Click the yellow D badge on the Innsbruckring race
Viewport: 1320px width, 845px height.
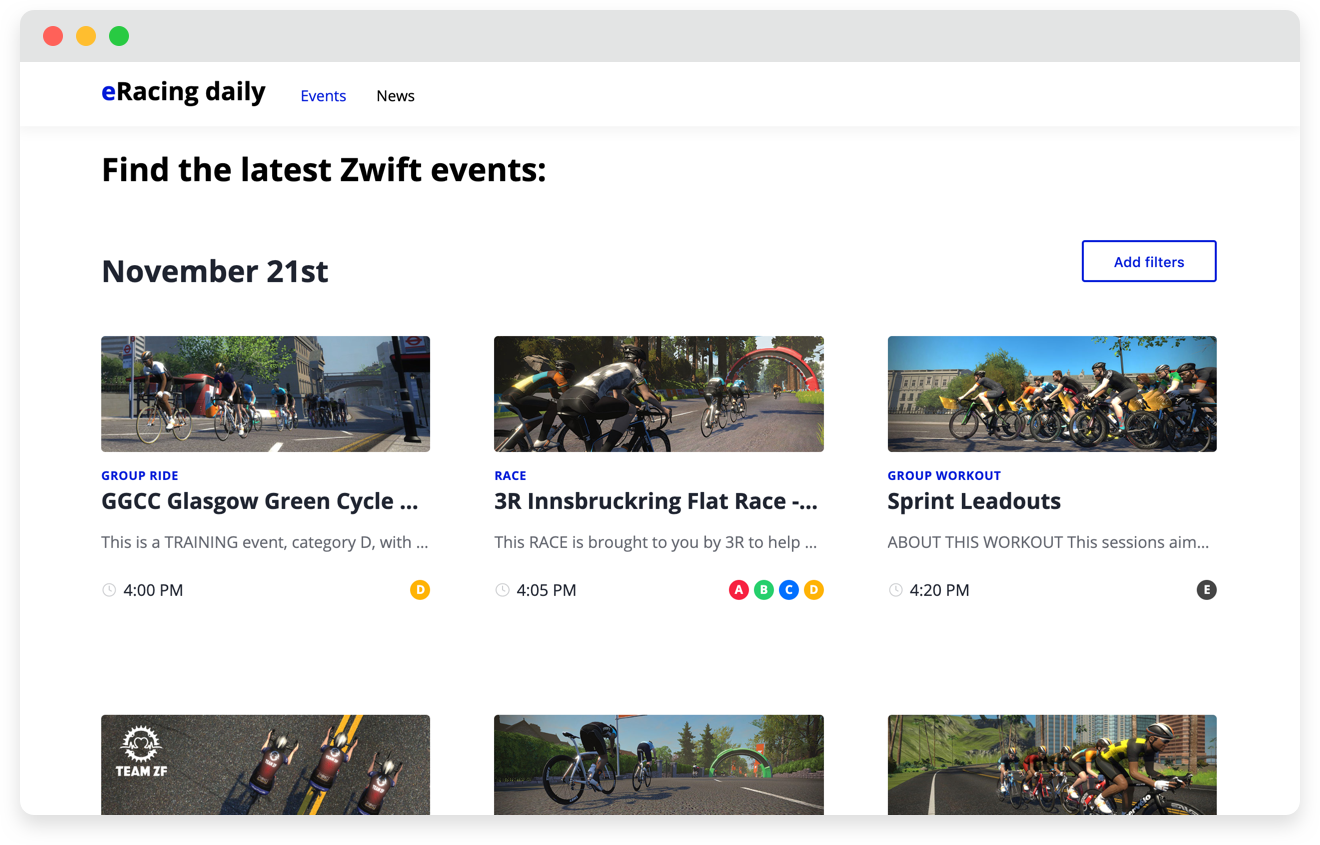tap(814, 590)
